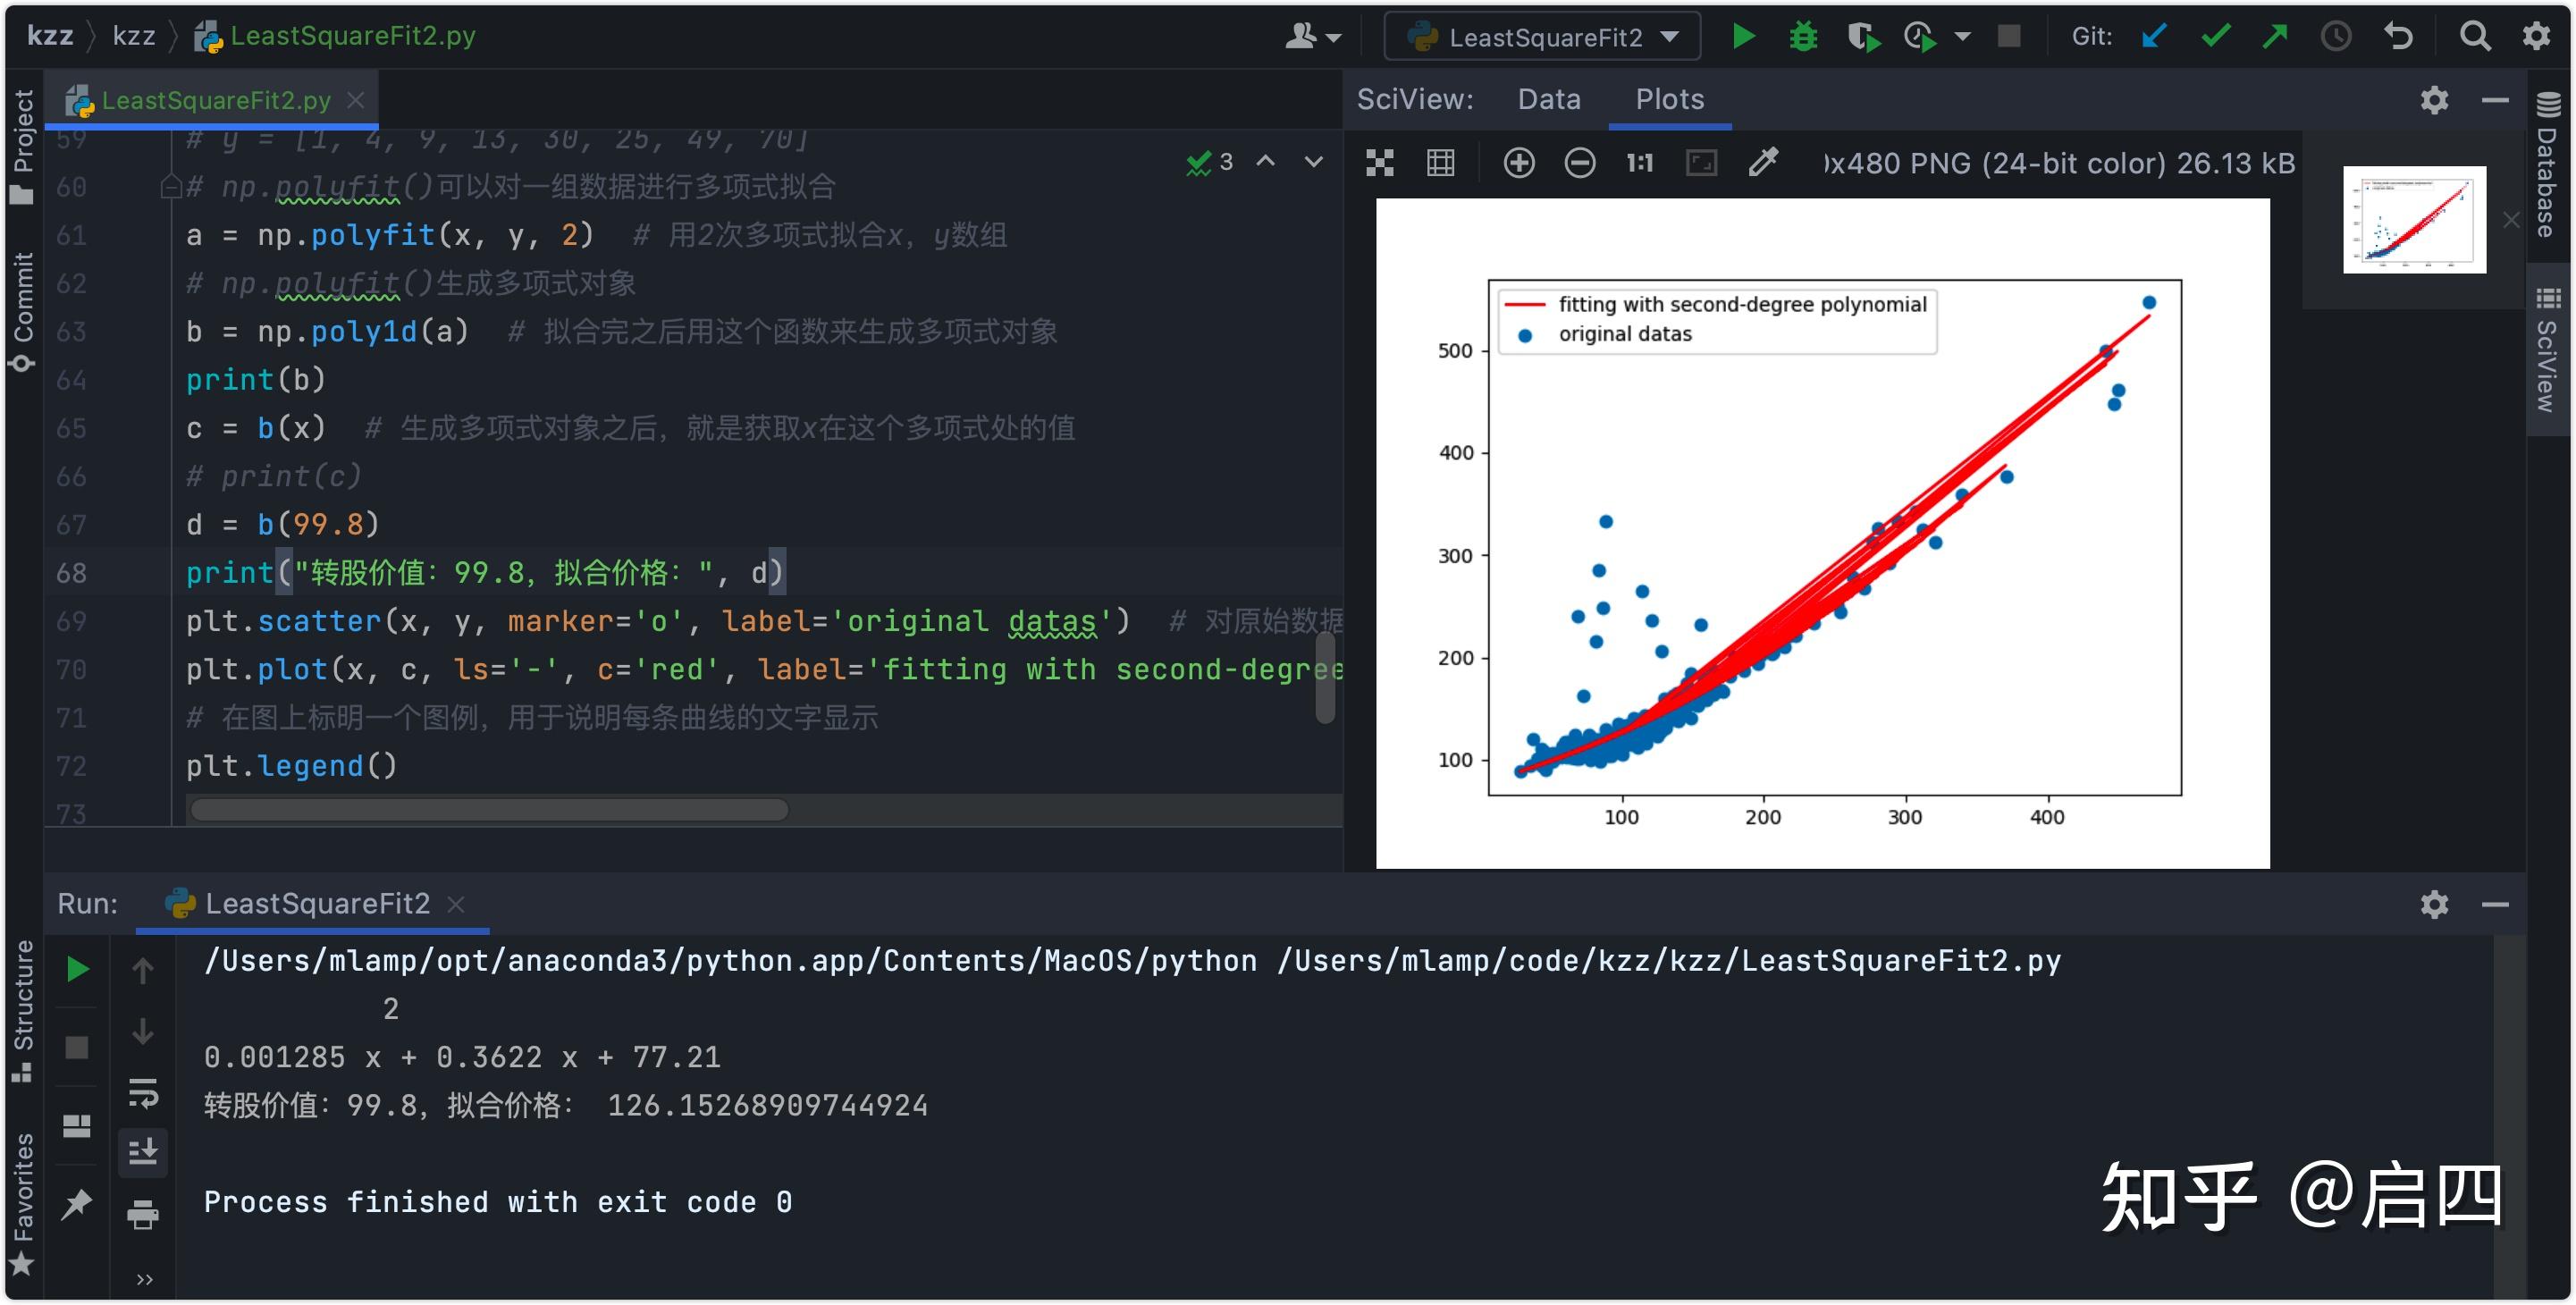Collapse the code fold at line 60
2576x1305 pixels.
173,186
